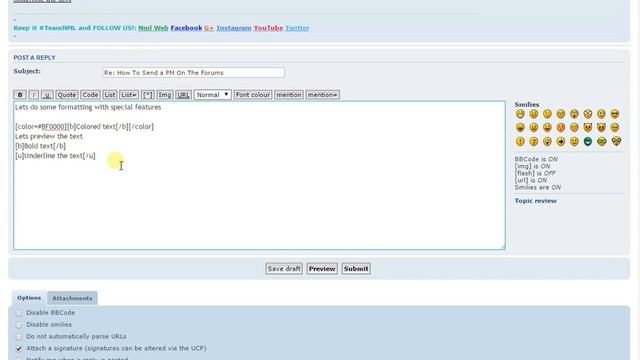Insert the surprised open-mouth smiley
Screen dimensions: 640x360
click(574, 114)
